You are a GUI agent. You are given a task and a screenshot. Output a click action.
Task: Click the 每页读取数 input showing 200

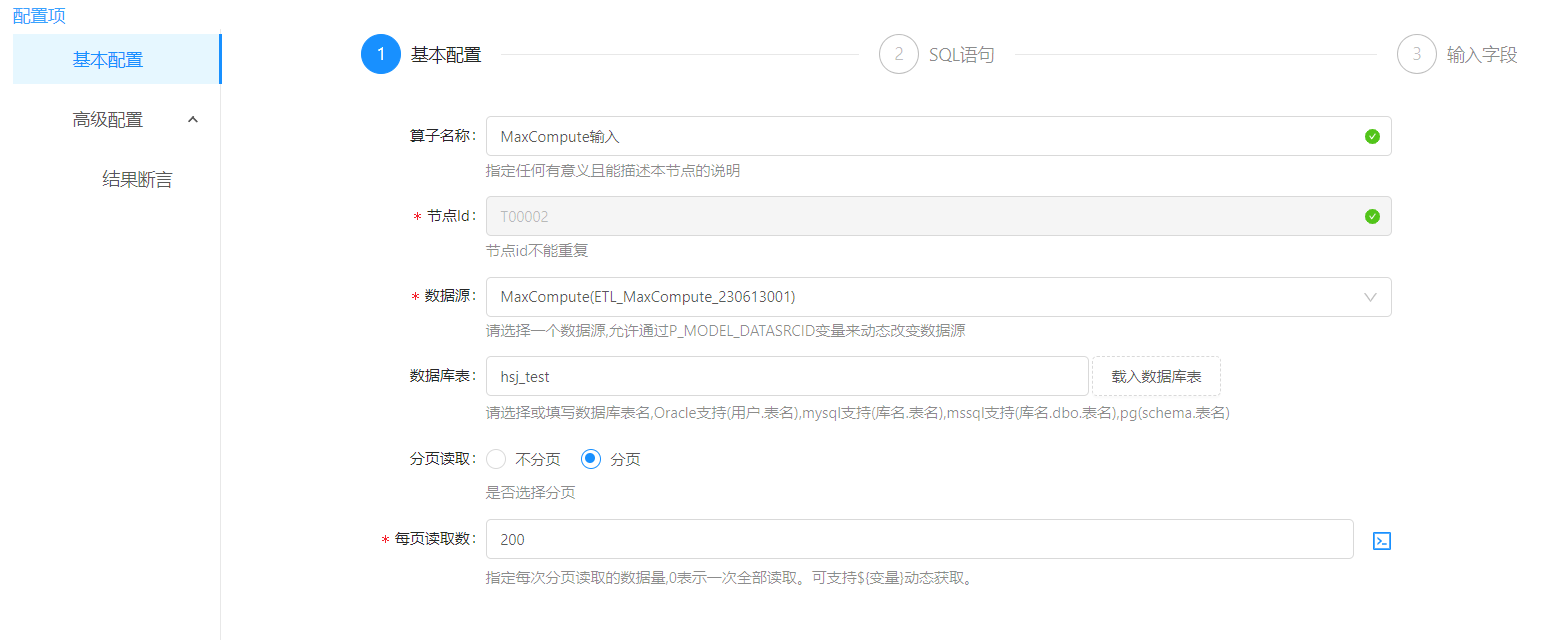[x=918, y=540]
